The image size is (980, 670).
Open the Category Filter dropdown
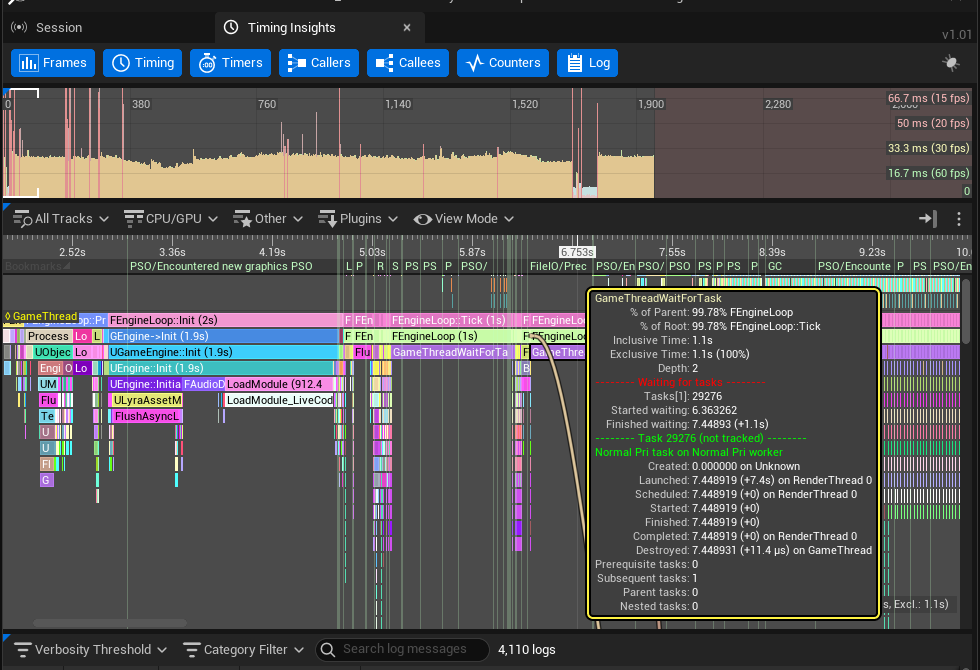244,650
